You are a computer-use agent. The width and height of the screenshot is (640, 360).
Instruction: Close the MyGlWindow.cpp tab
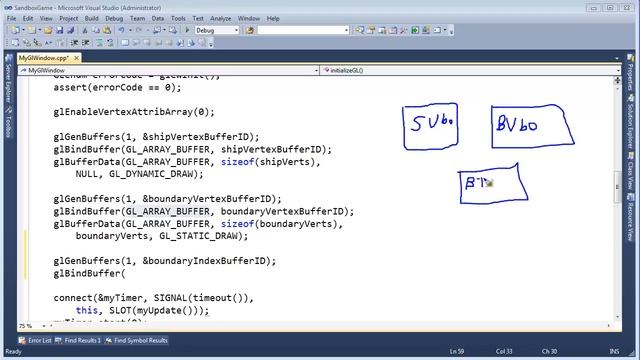(x=76, y=58)
